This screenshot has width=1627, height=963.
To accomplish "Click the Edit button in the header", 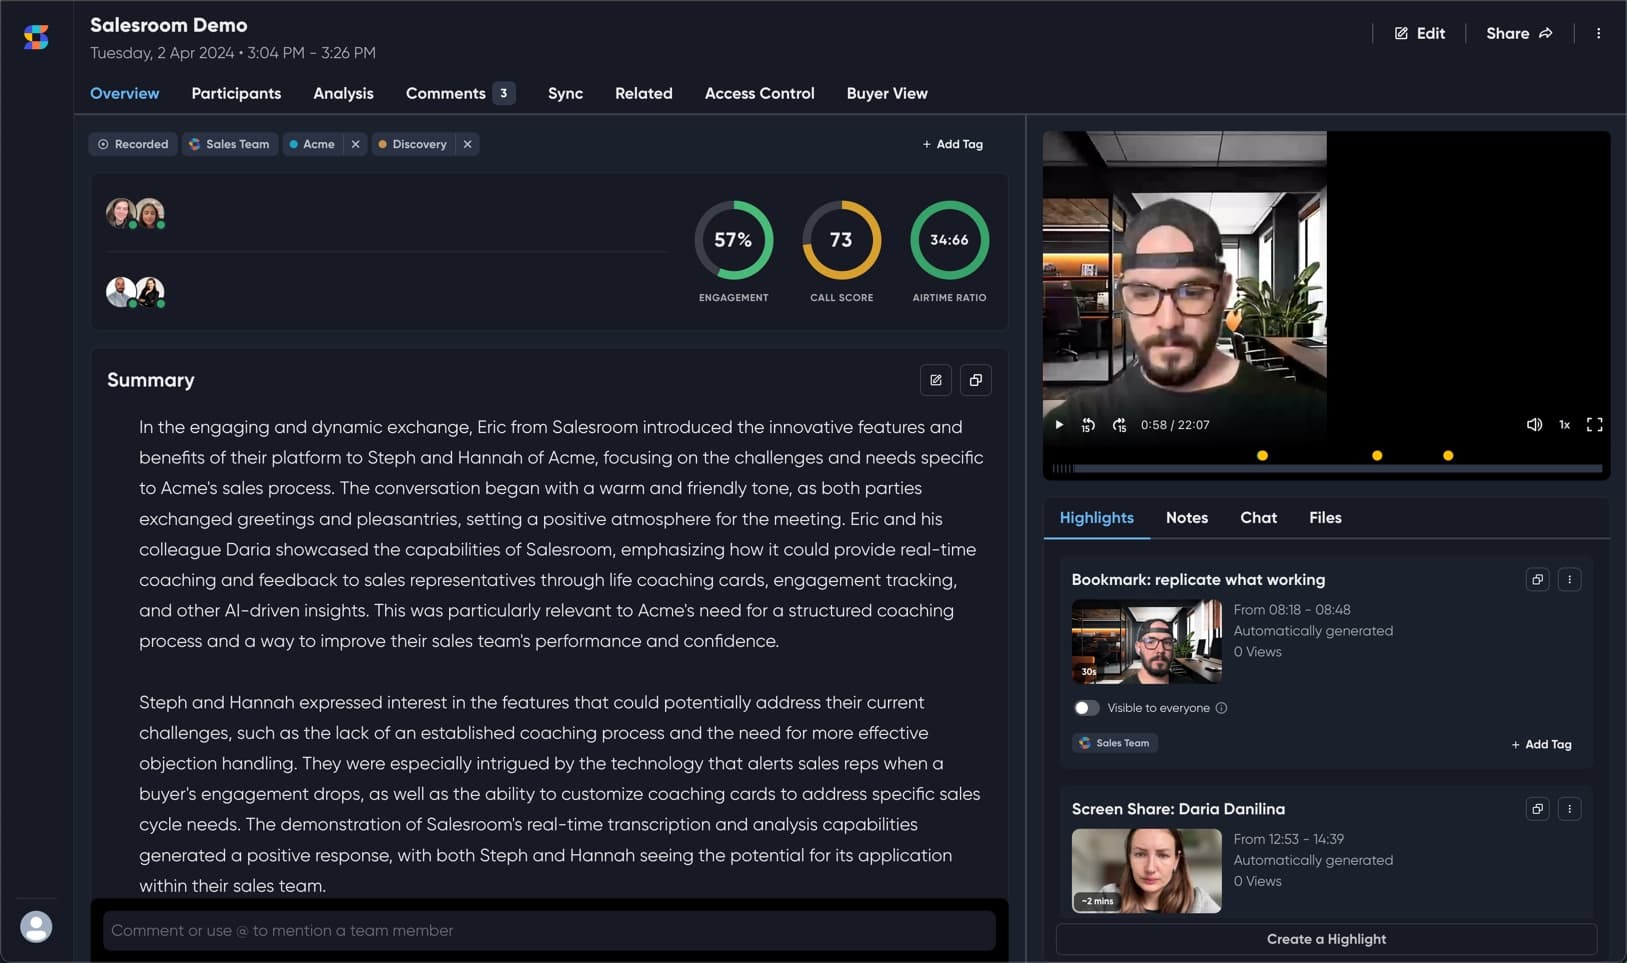I will pos(1420,33).
